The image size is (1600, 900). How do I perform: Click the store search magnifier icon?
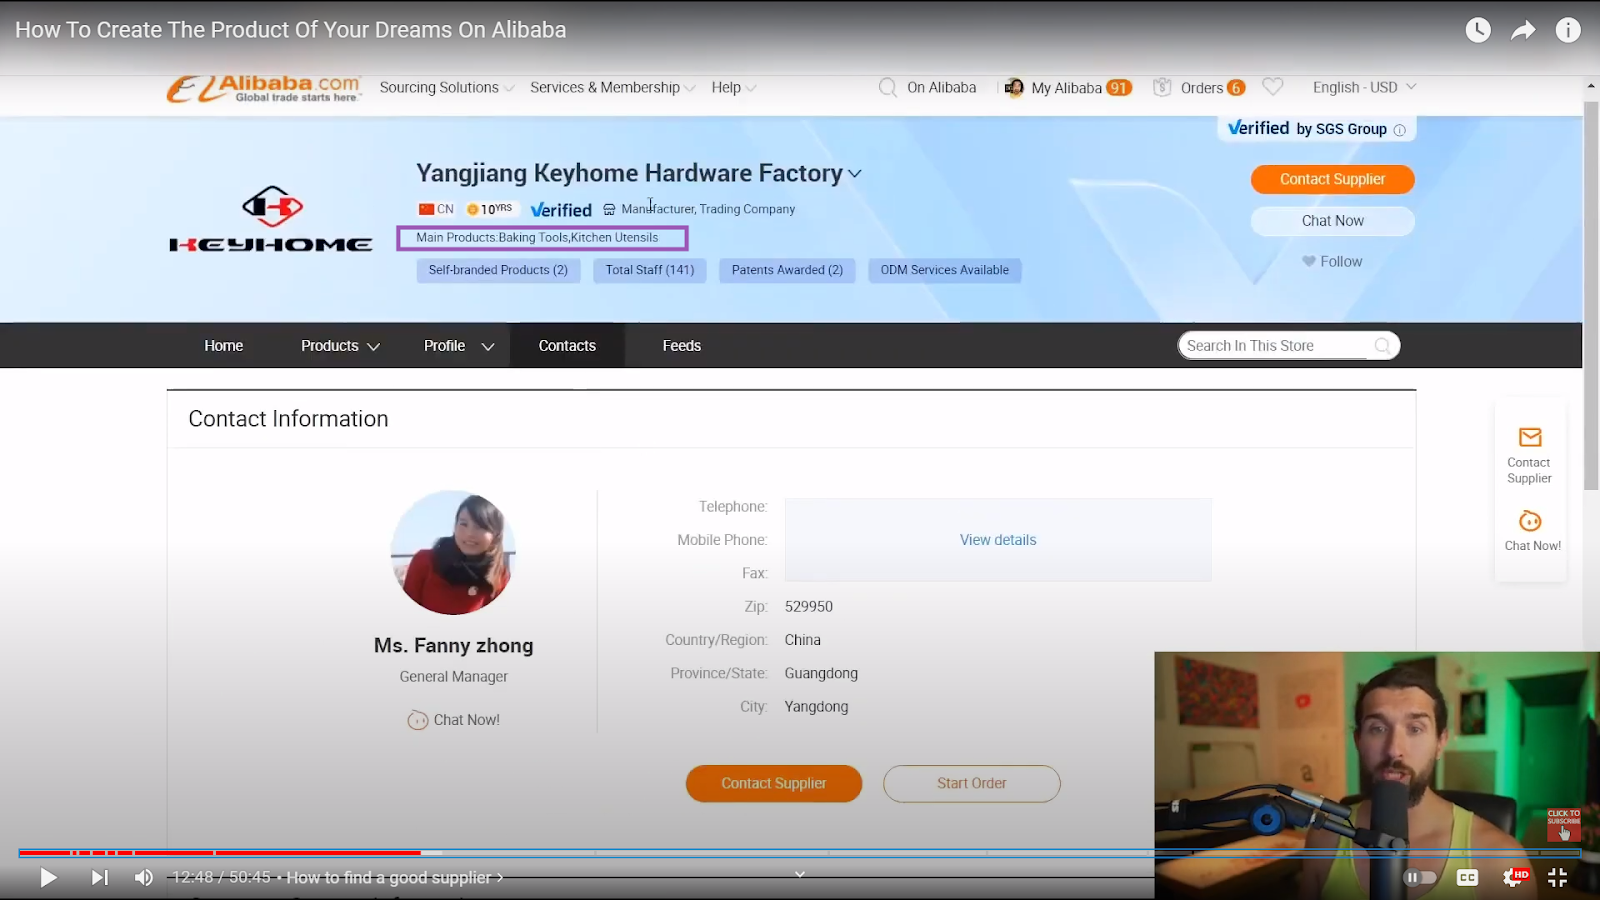pyautogui.click(x=1382, y=346)
